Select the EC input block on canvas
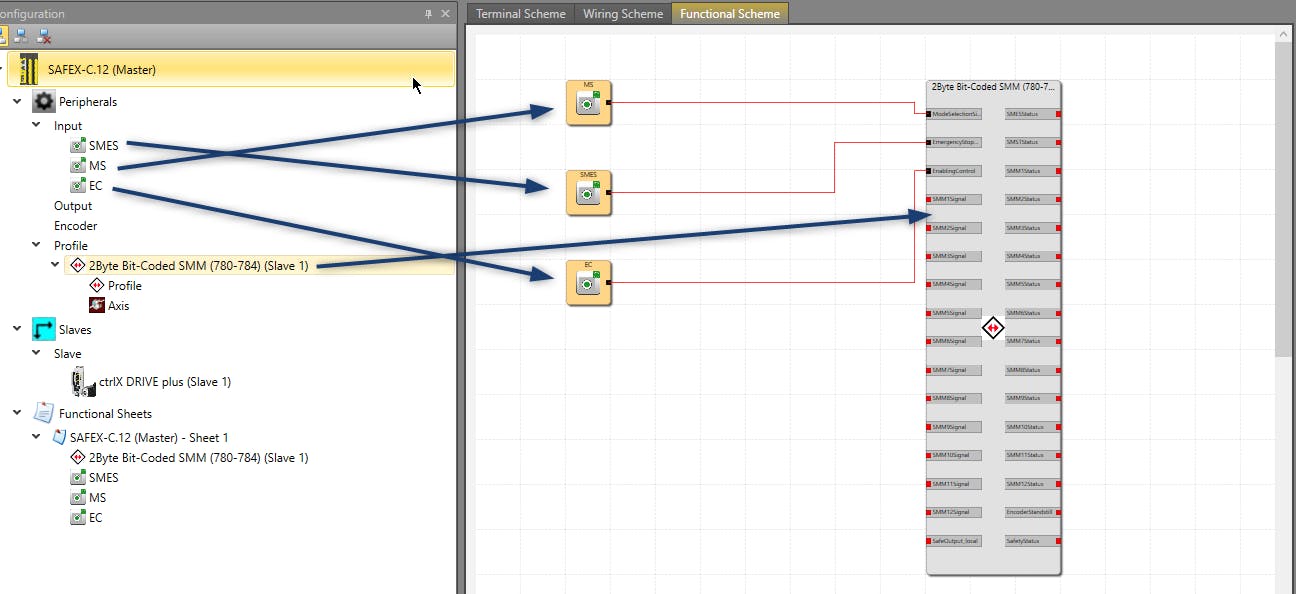Viewport: 1296px width, 594px height. pyautogui.click(x=588, y=283)
